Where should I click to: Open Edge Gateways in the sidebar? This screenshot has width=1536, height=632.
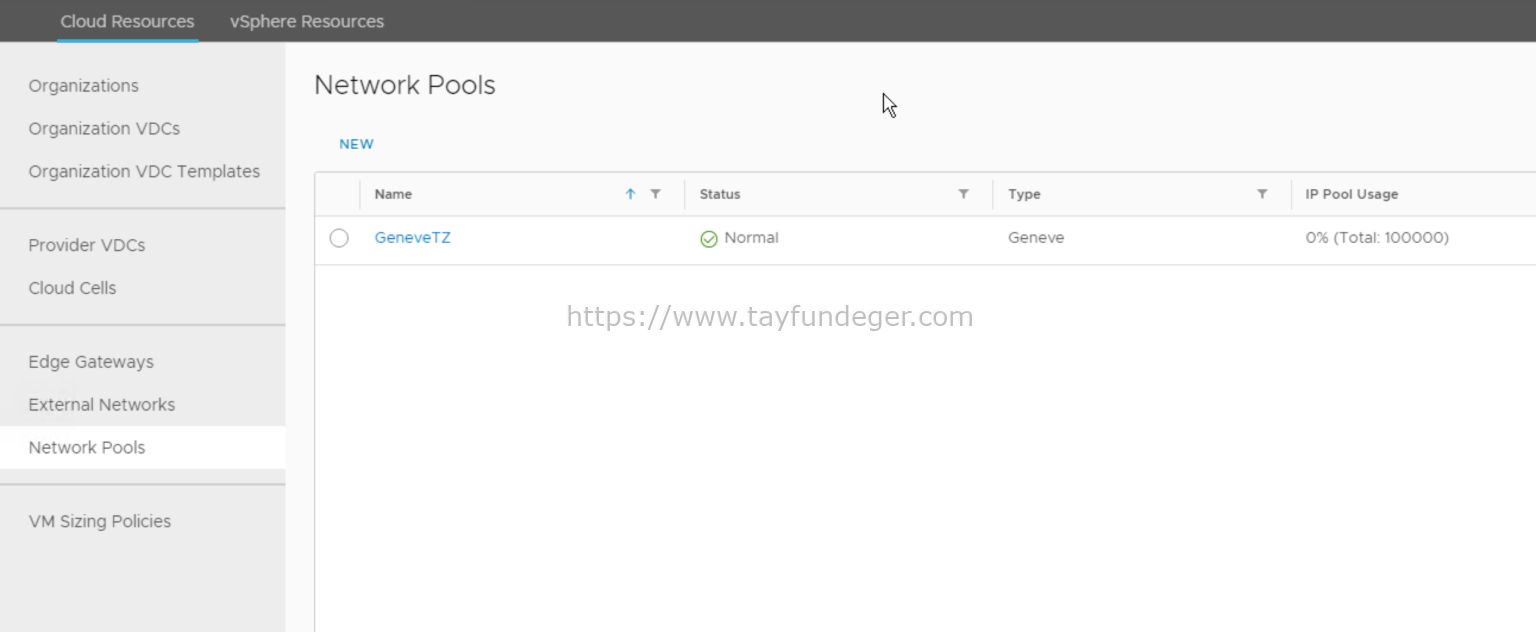click(90, 362)
